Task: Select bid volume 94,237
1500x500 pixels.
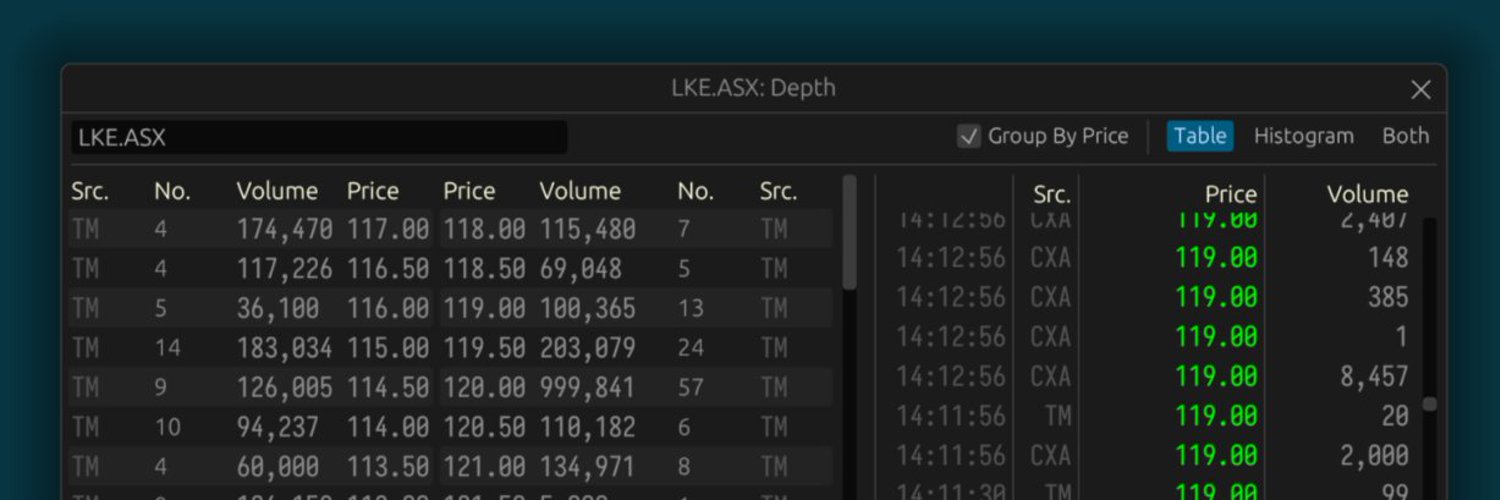Action: point(277,427)
